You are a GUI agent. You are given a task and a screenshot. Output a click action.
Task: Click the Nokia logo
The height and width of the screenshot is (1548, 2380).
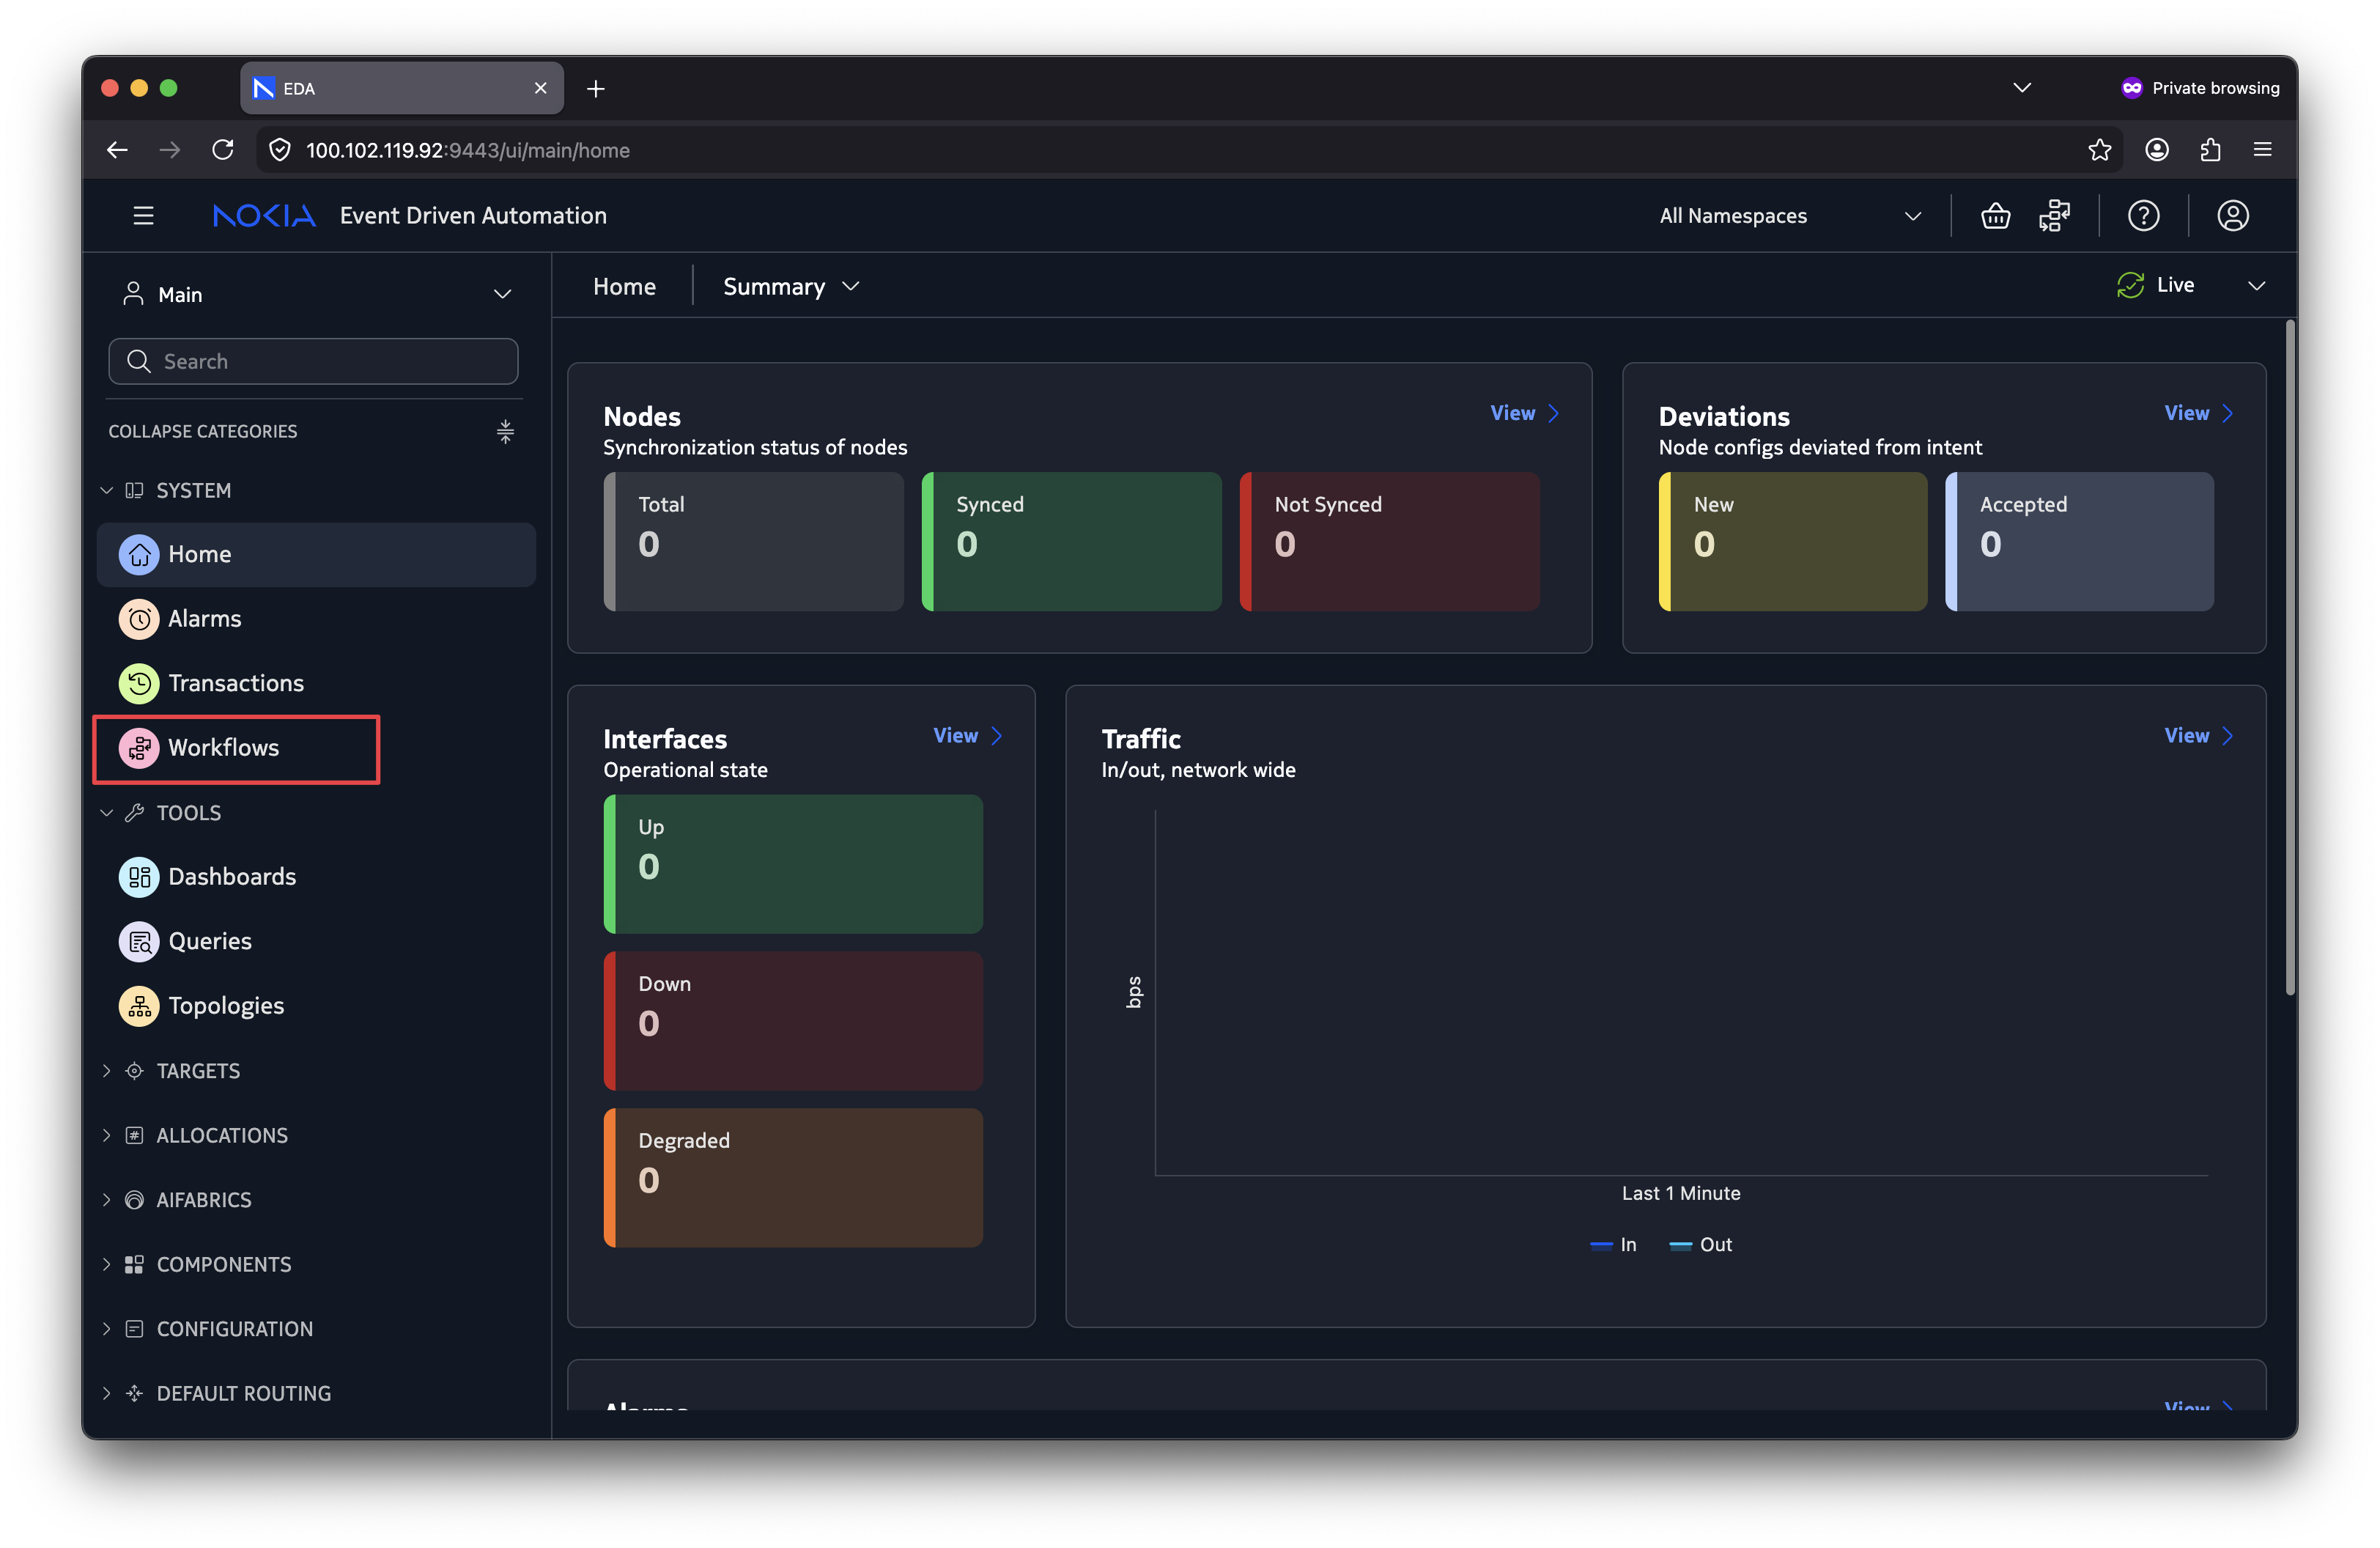[x=264, y=215]
